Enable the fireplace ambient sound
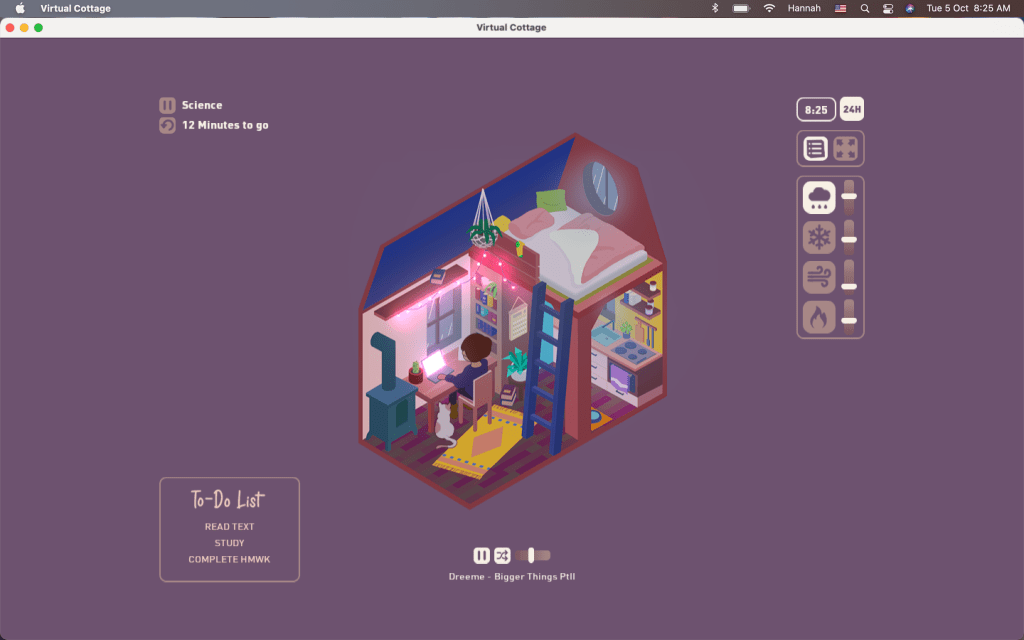1024x640 pixels. click(x=819, y=318)
